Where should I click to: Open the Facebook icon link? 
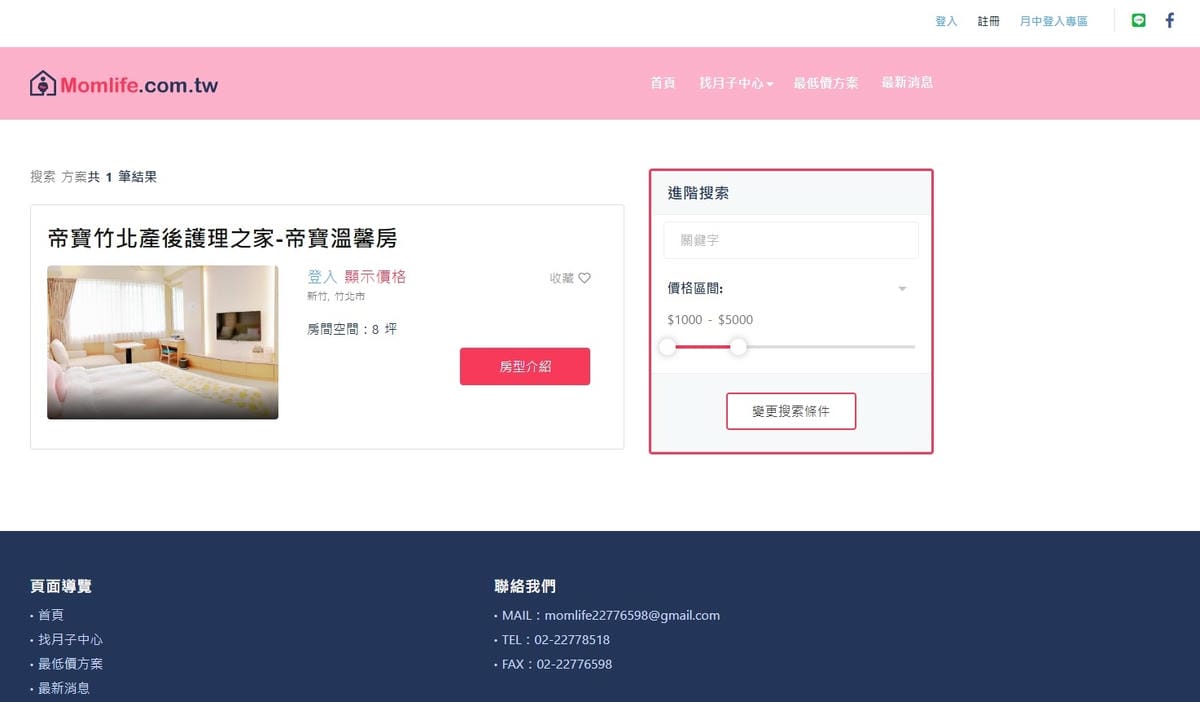[x=1169, y=21]
